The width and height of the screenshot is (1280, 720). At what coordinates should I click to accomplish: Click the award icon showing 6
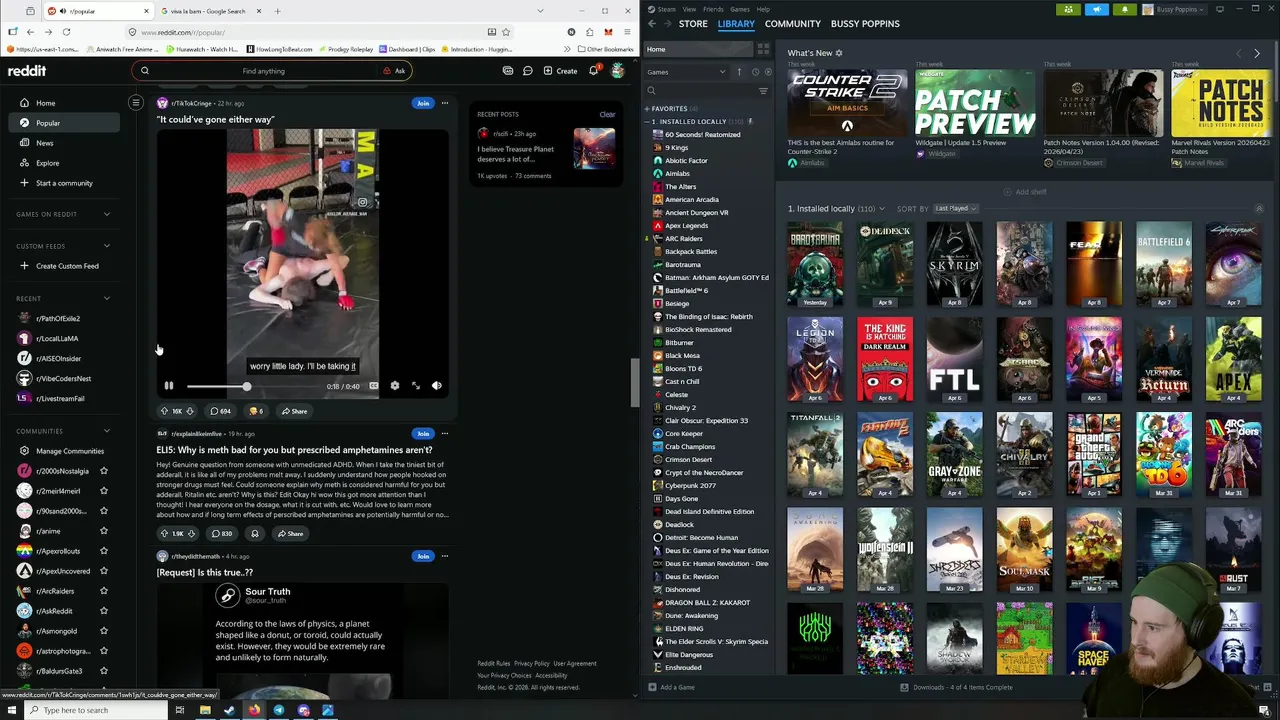[256, 411]
